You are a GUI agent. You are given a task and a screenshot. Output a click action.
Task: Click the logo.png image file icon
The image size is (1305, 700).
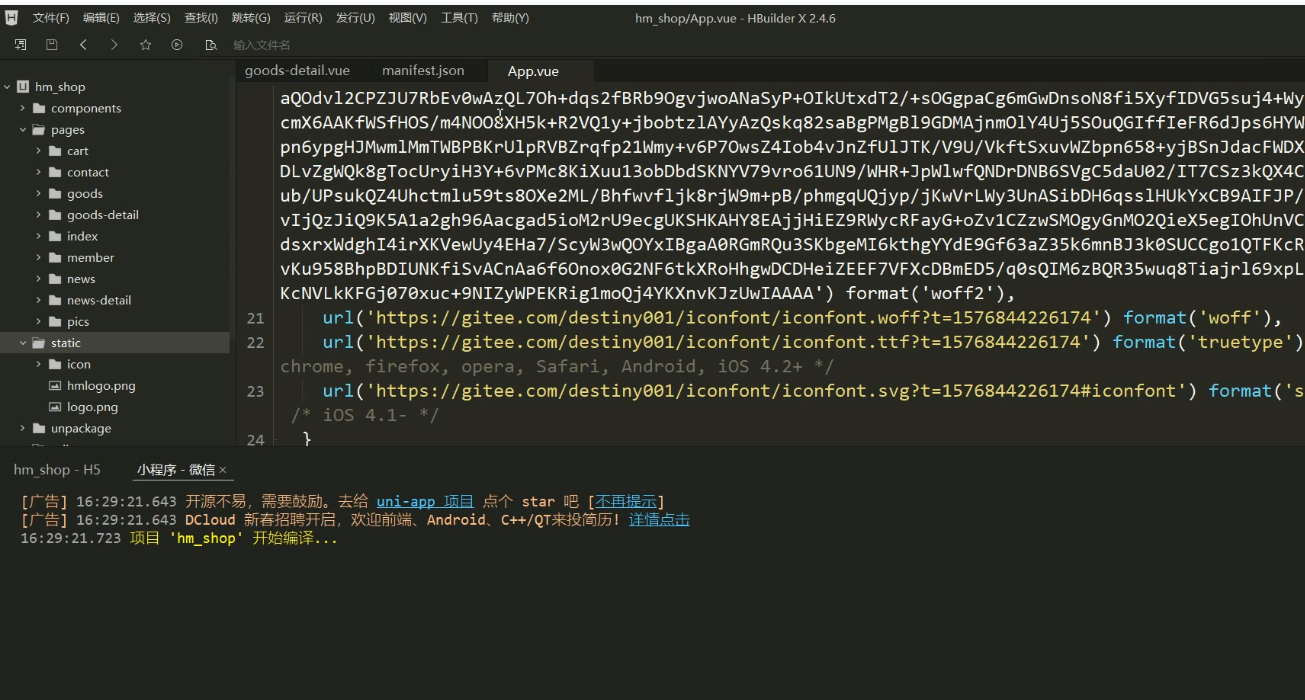coord(55,407)
